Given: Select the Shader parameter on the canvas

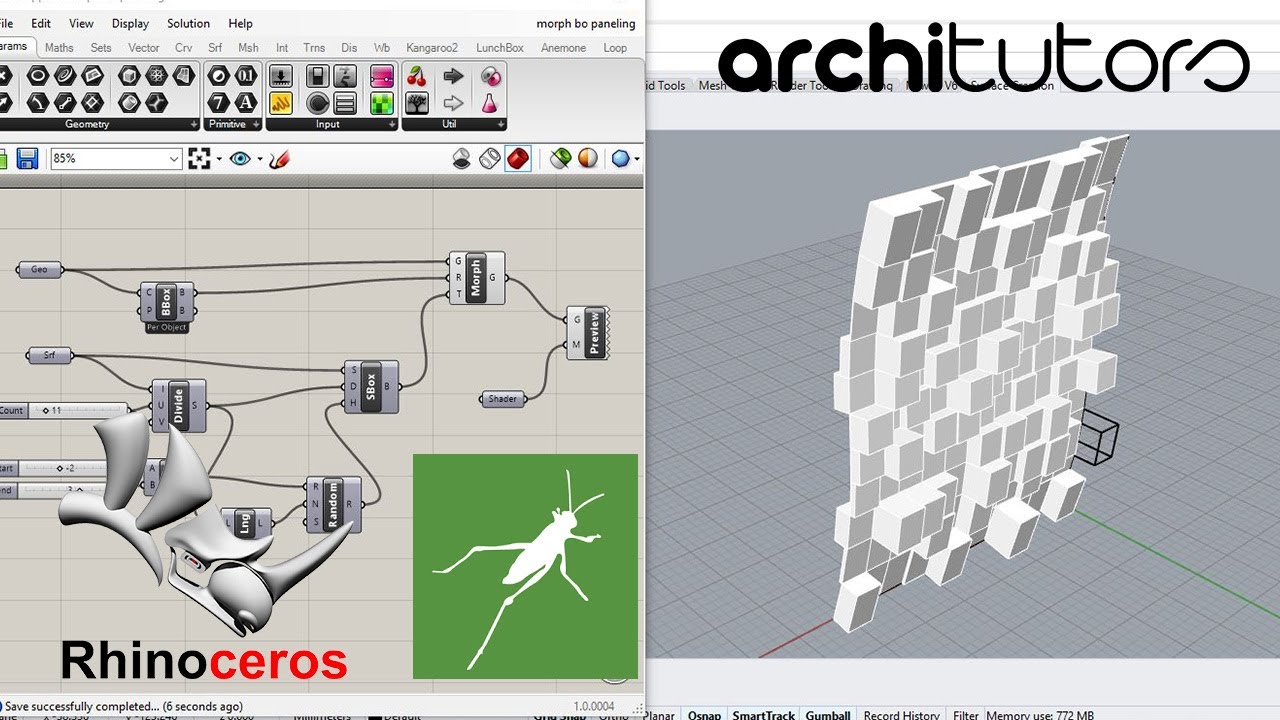Looking at the screenshot, I should click(503, 399).
